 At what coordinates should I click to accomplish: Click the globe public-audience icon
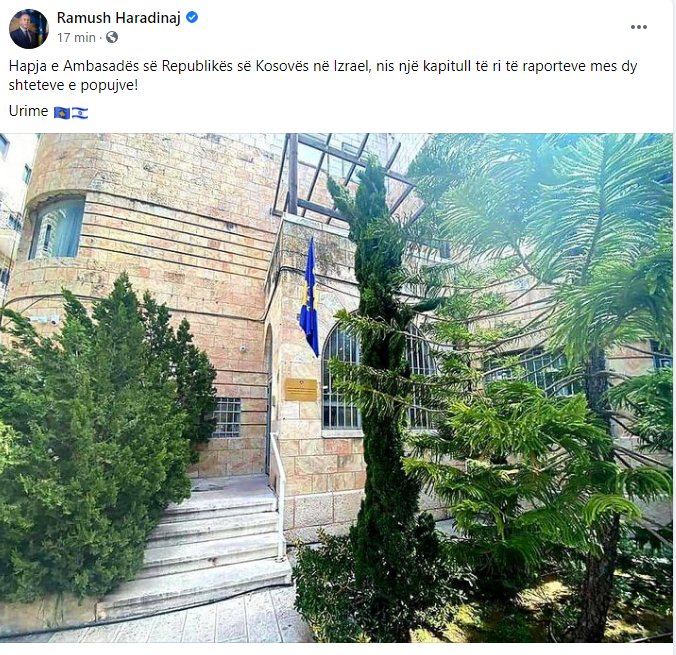[x=112, y=38]
